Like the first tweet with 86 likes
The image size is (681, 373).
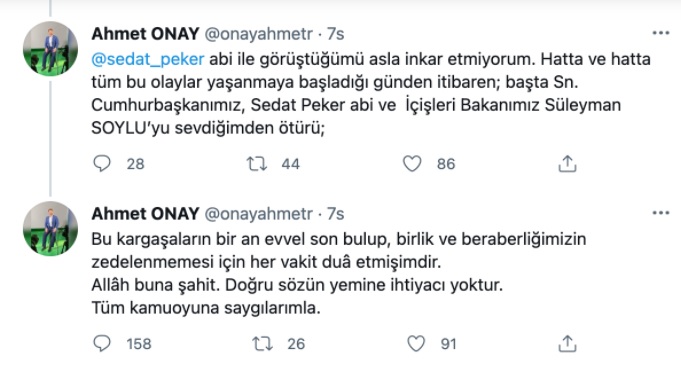tap(412, 164)
